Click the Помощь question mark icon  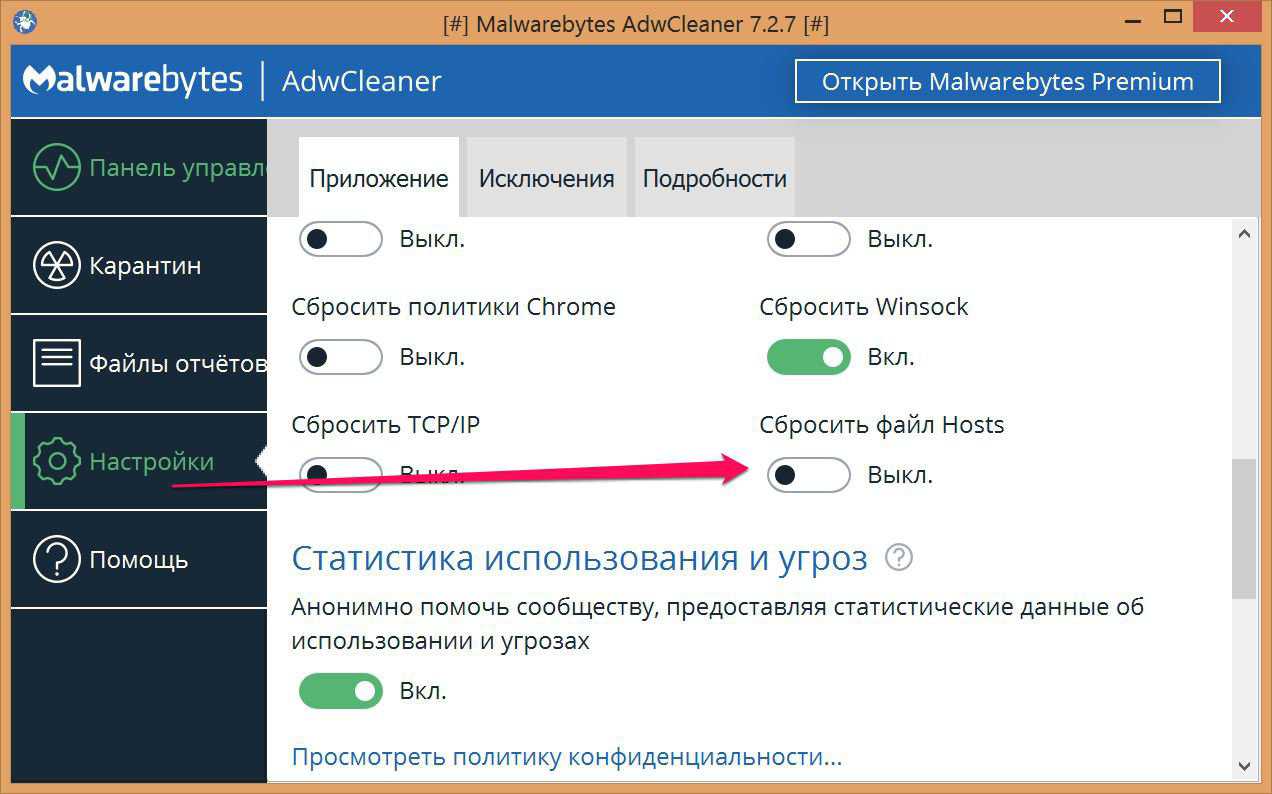(55, 559)
